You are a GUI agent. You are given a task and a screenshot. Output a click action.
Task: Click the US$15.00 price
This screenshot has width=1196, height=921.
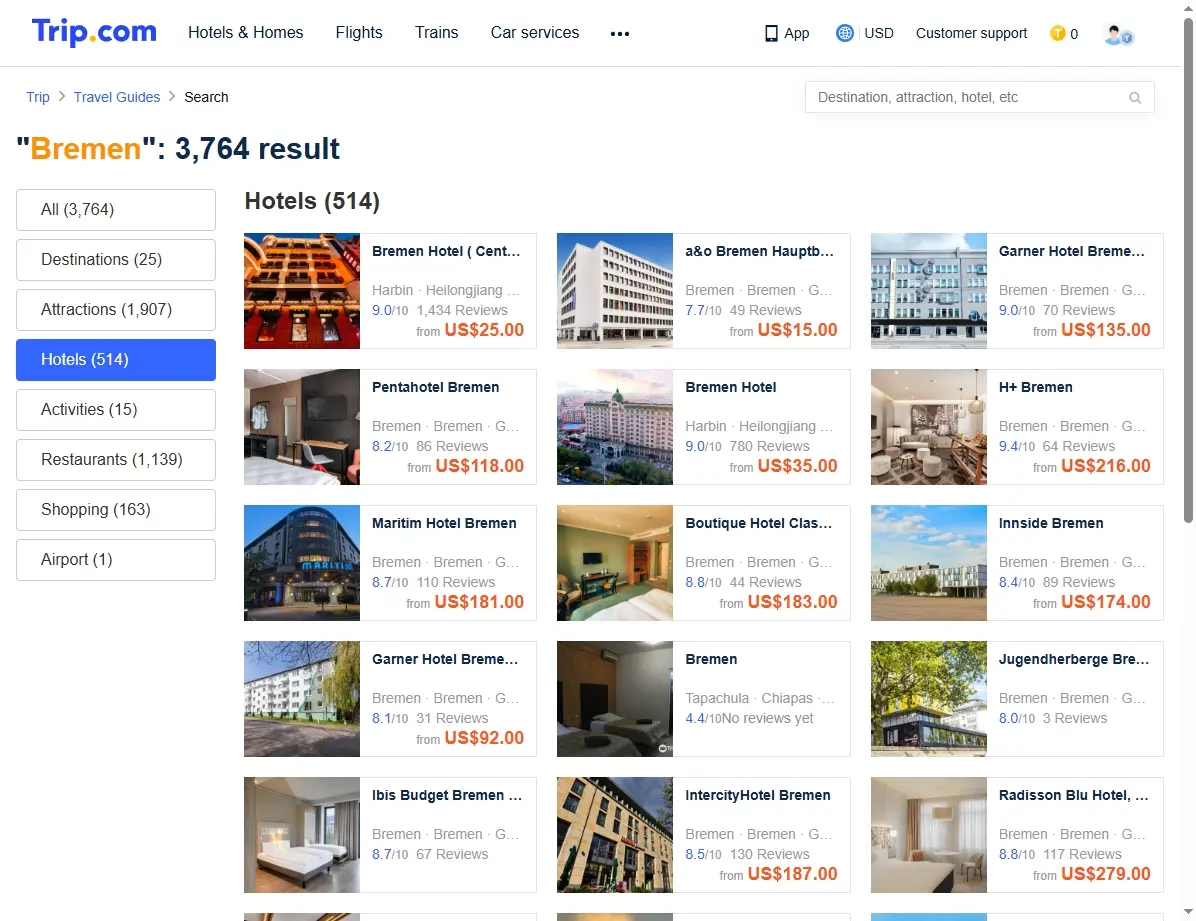coord(797,330)
